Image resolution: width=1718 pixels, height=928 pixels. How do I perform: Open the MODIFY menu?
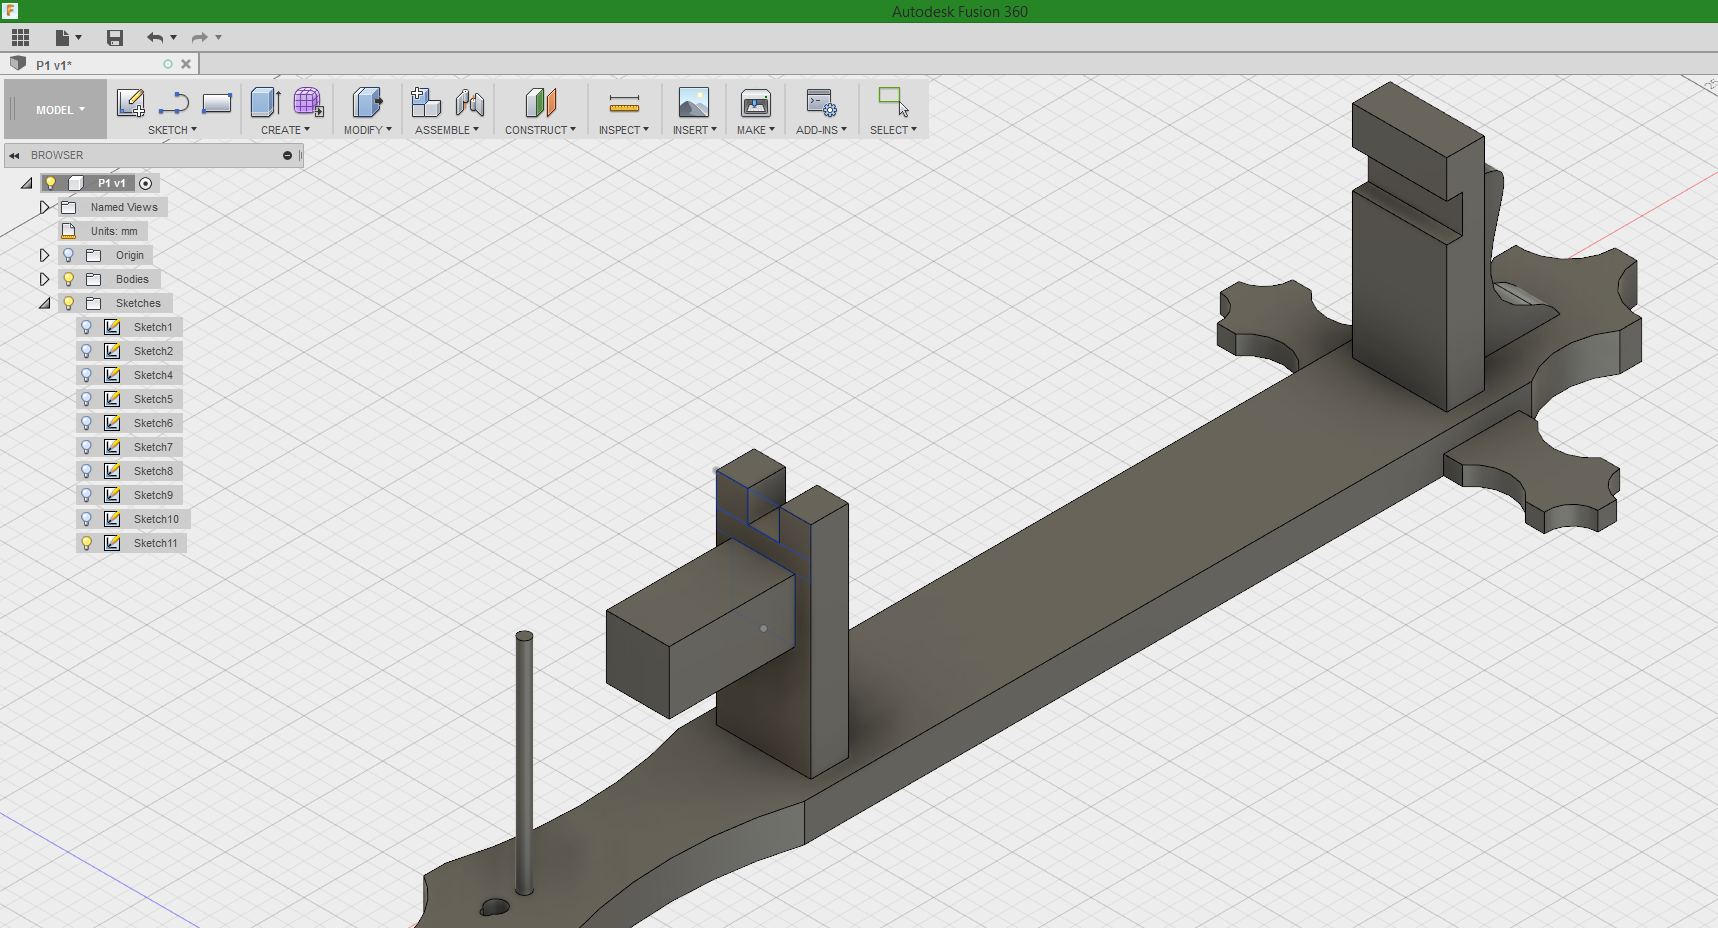367,130
